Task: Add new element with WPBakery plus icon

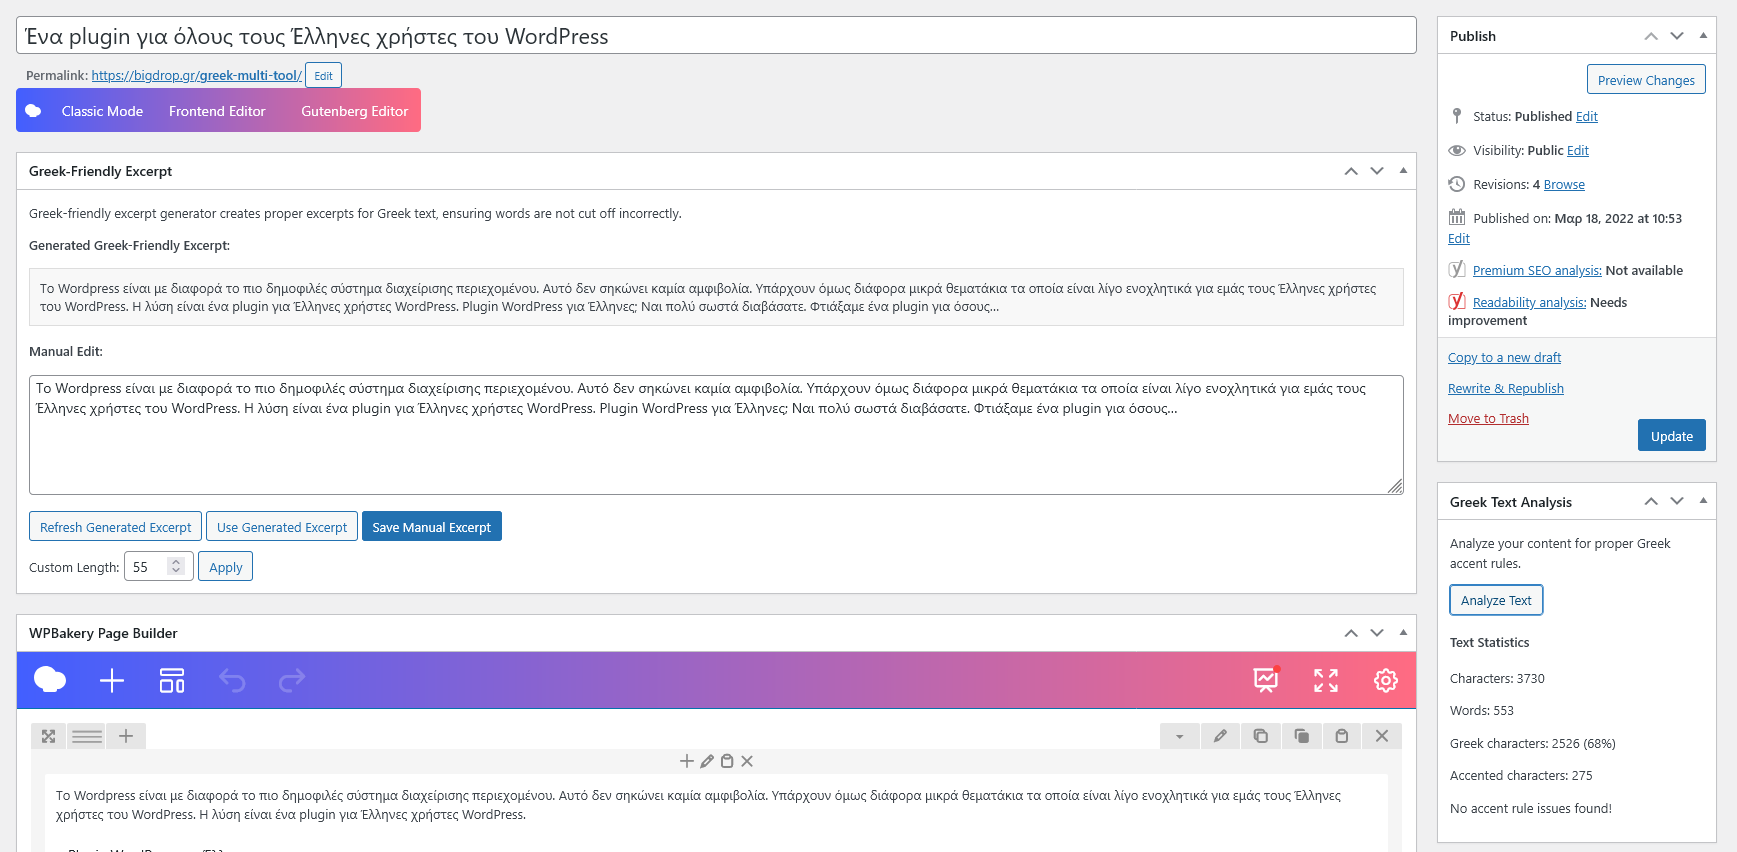Action: (x=112, y=681)
